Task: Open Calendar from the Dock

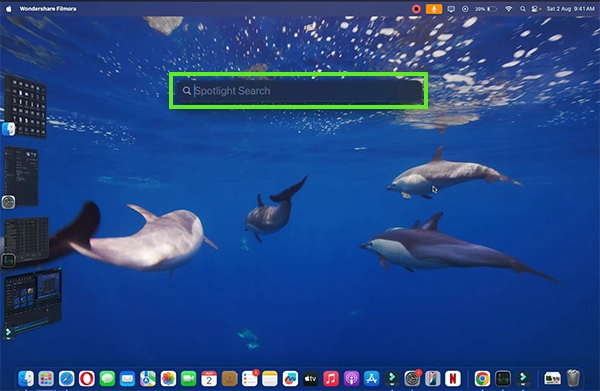Action: (209, 379)
